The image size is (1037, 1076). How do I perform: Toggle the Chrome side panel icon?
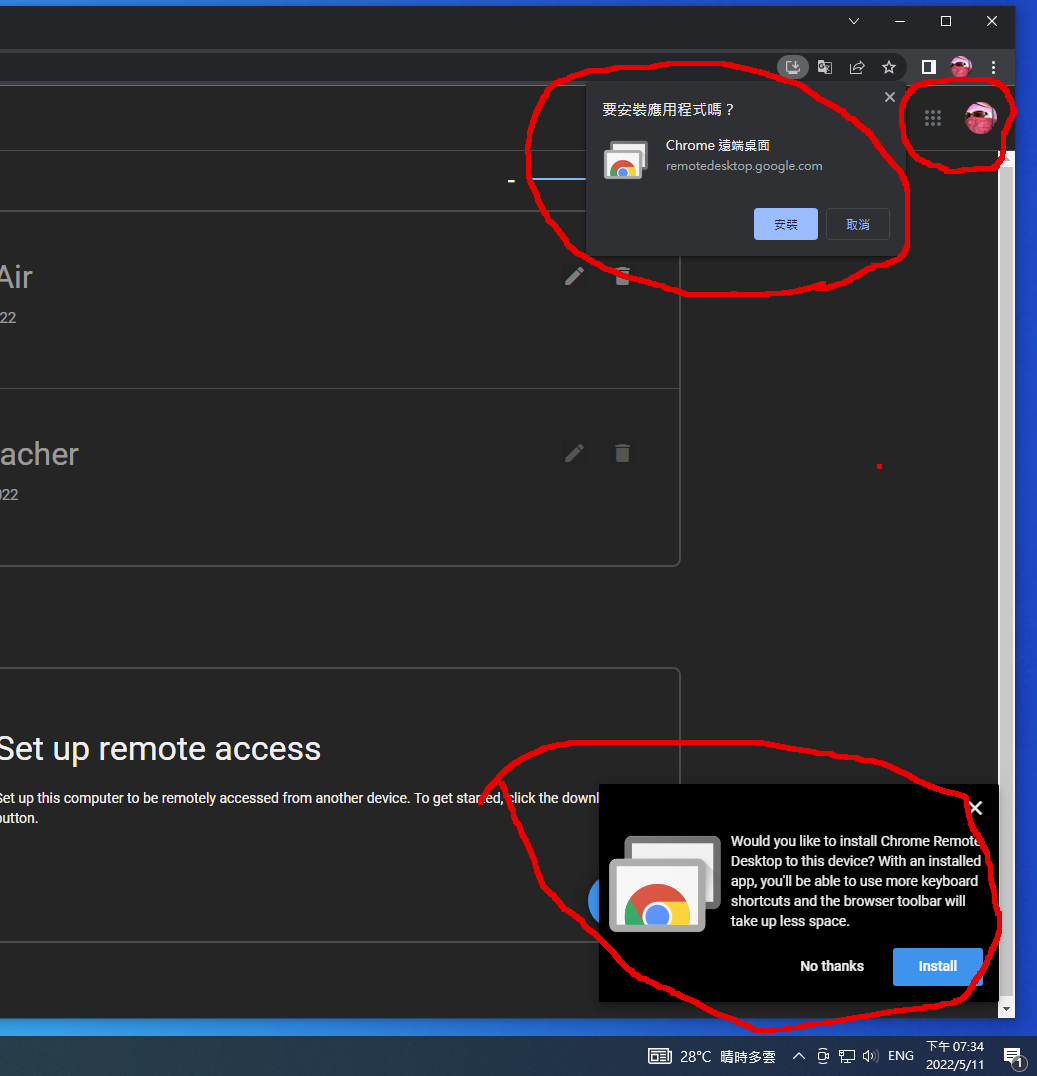point(928,67)
